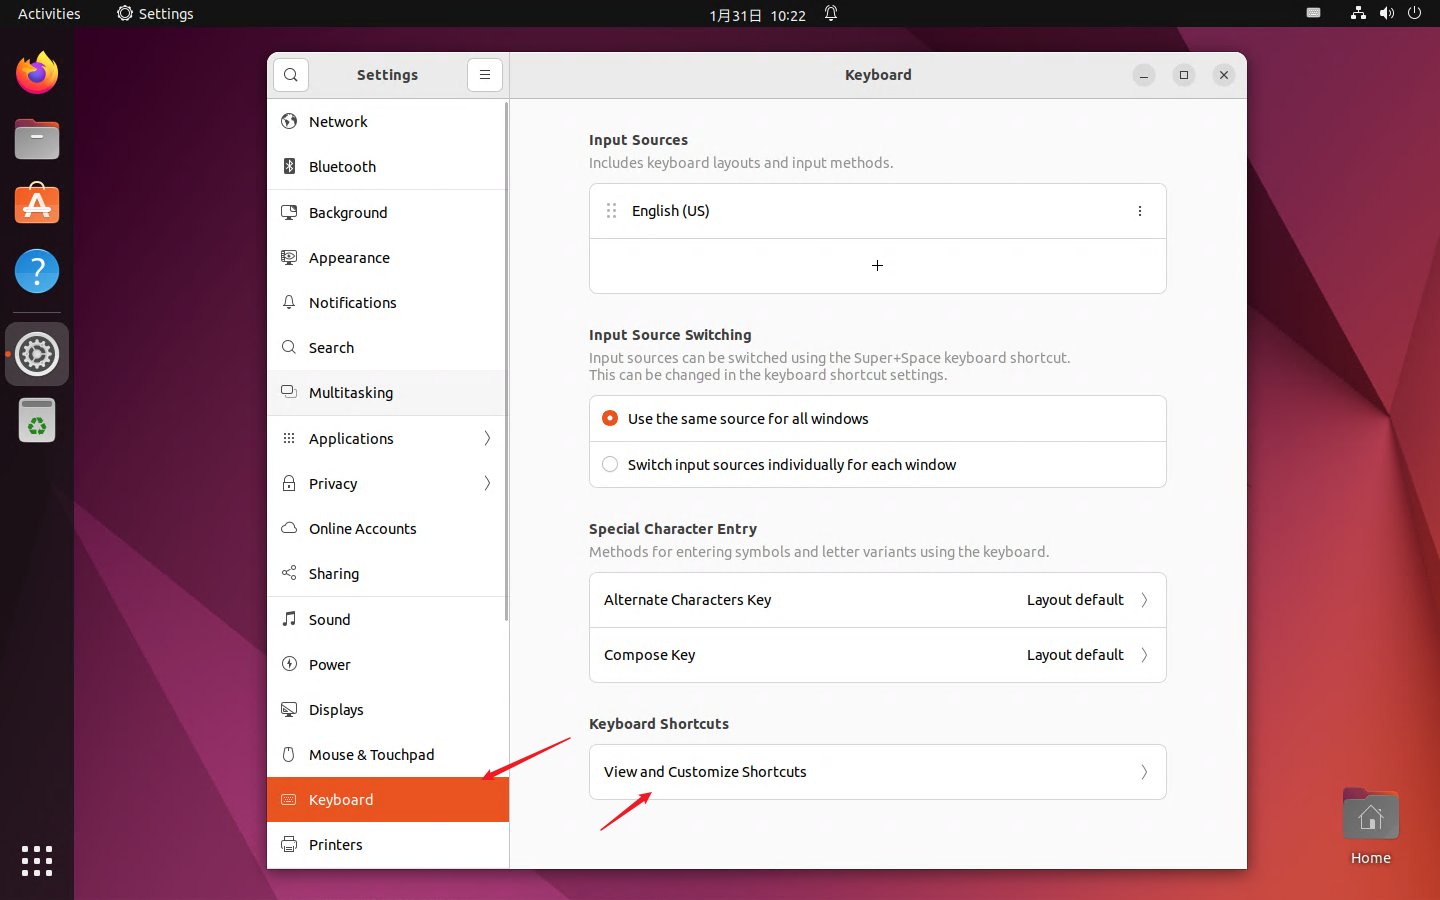Click the notification bell in top bar
Image resolution: width=1440 pixels, height=900 pixels.
point(831,14)
